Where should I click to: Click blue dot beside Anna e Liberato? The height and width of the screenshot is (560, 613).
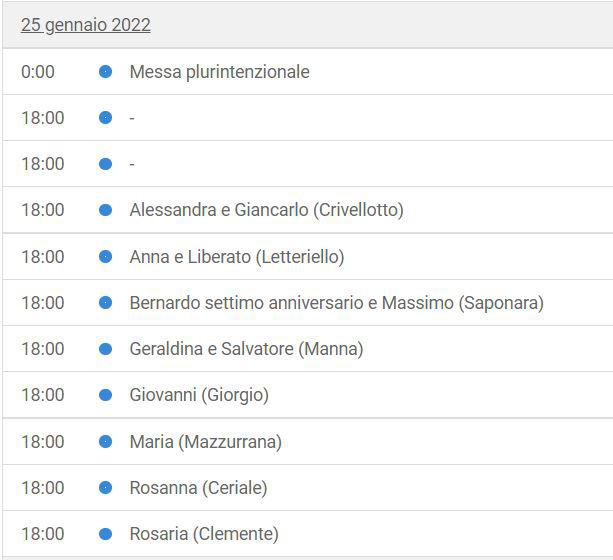[x=106, y=257]
